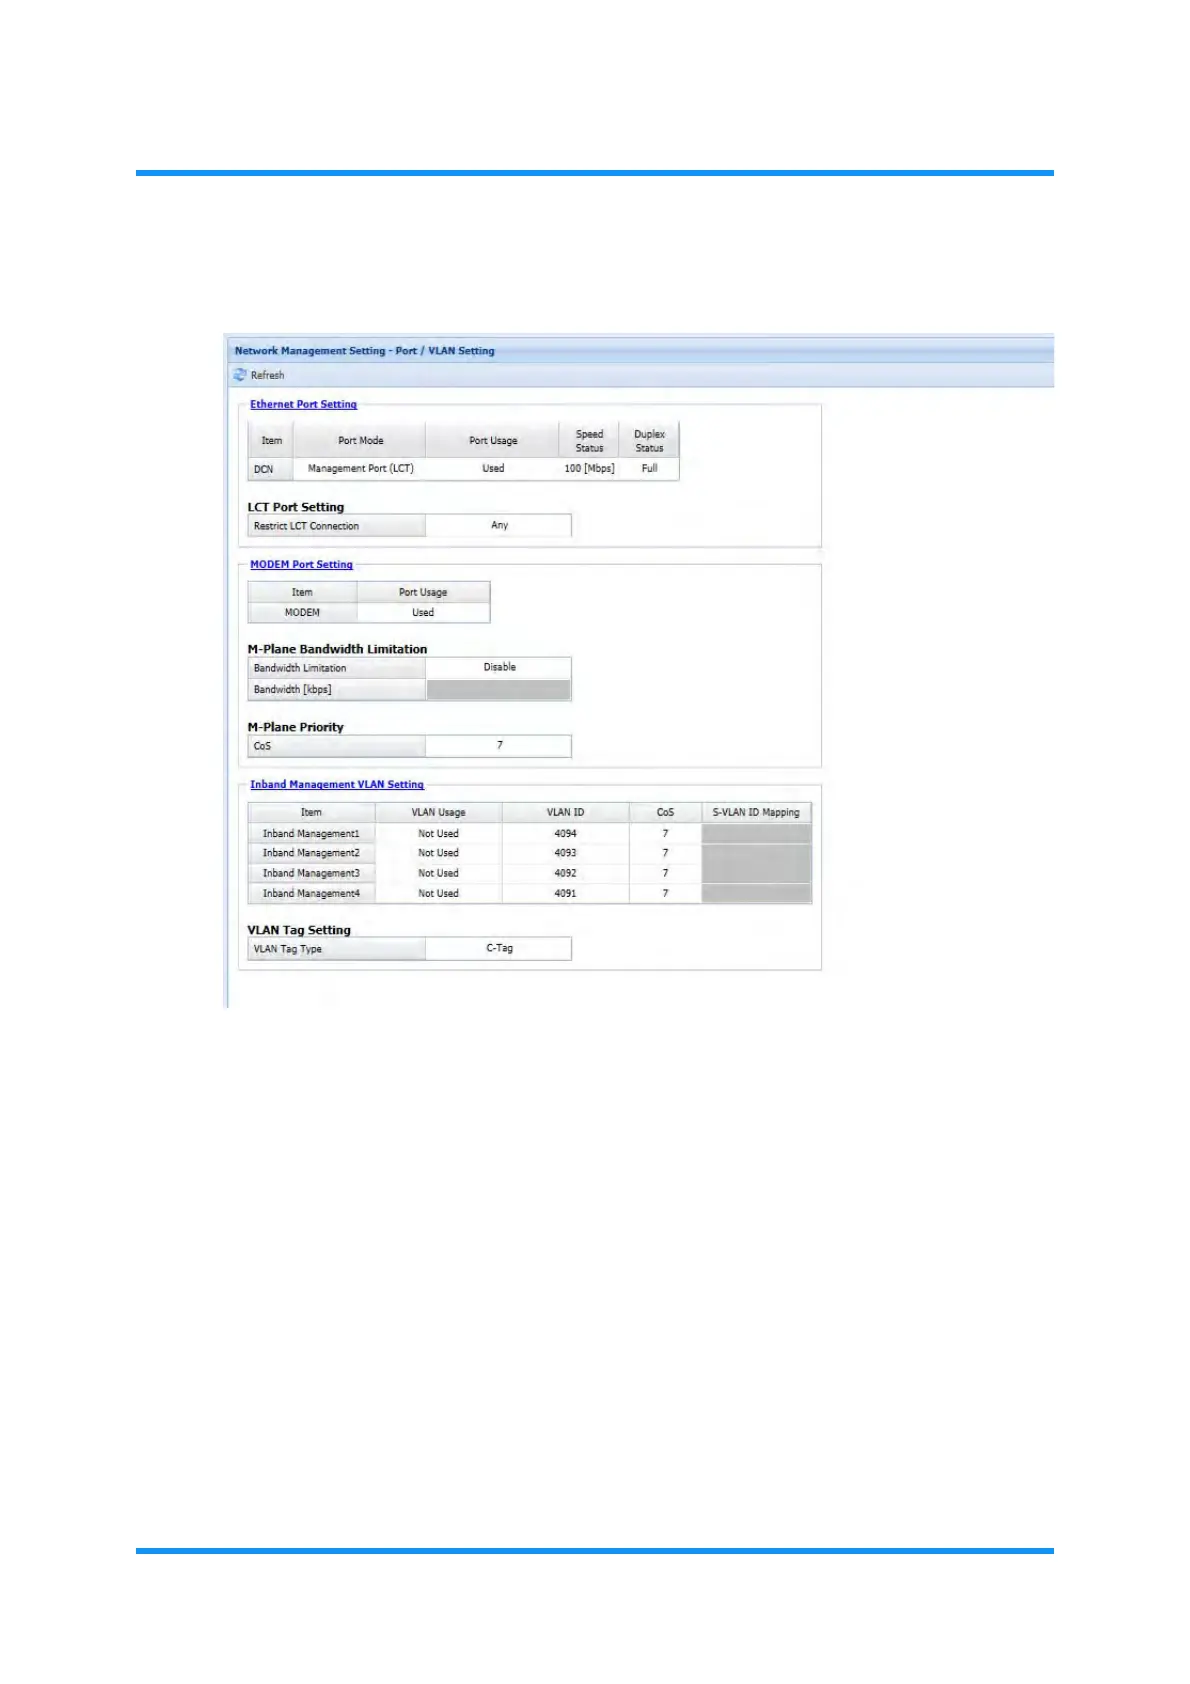Click the Ethernet Port Usage value Used
This screenshot has height=1684, width=1190.
pos(493,469)
